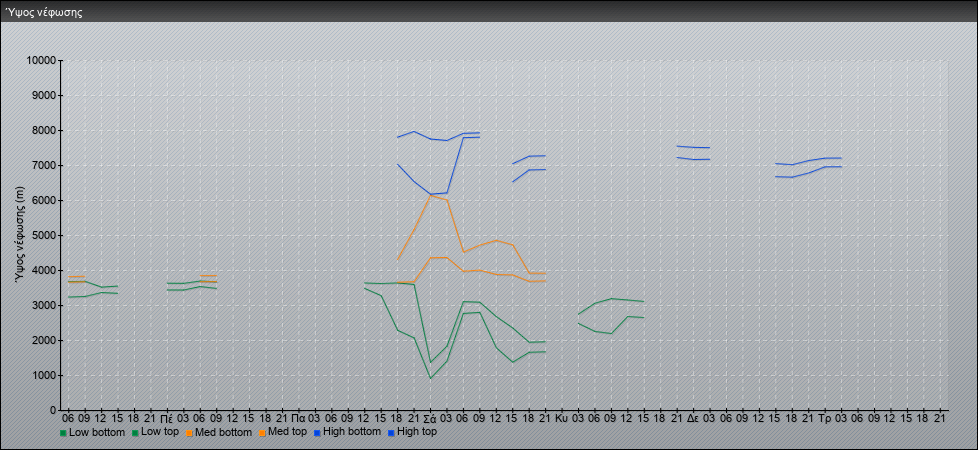Click the 10000 value on the y-axis
Viewport: 978px width, 450px height.
tap(41, 61)
